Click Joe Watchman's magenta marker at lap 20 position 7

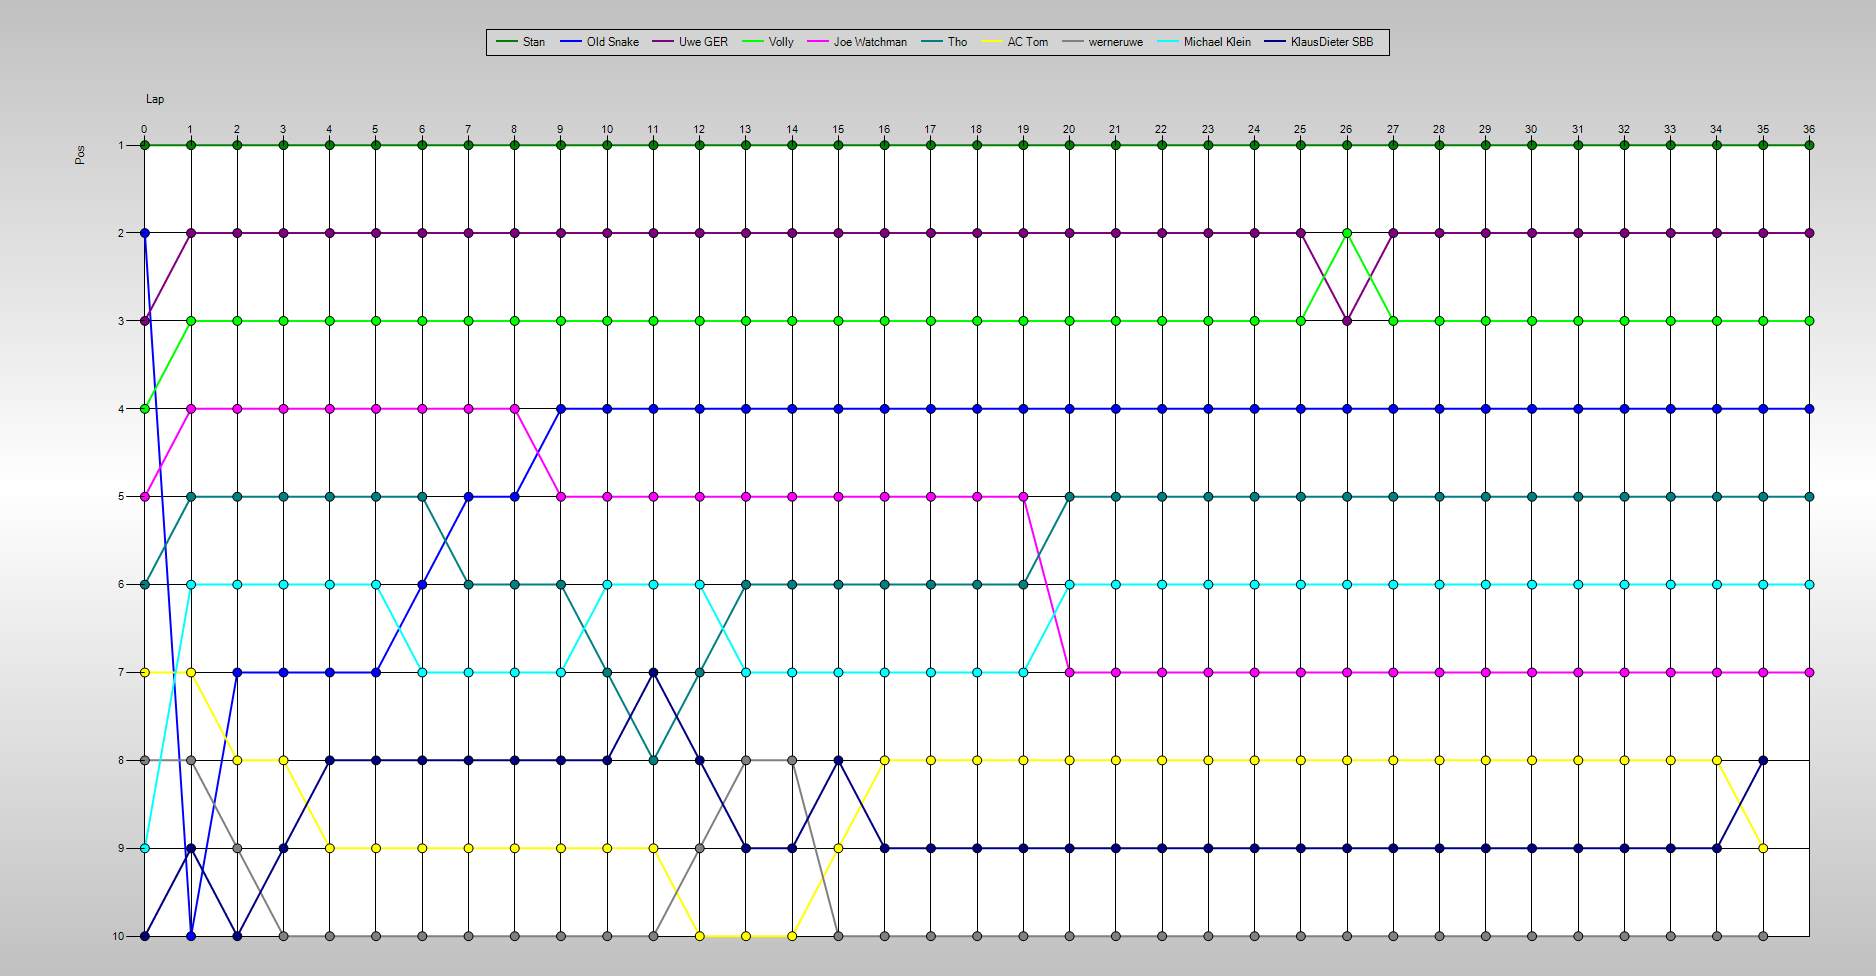click(1070, 672)
